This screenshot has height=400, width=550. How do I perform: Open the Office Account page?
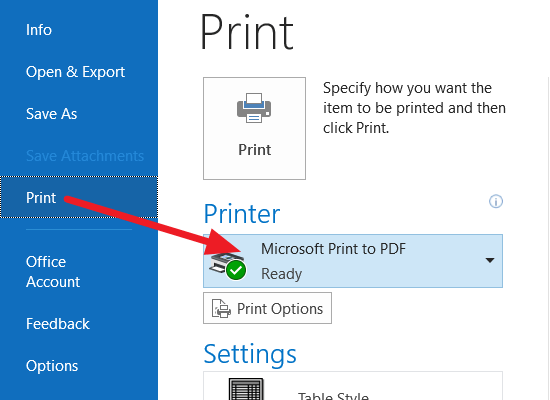tap(53, 272)
